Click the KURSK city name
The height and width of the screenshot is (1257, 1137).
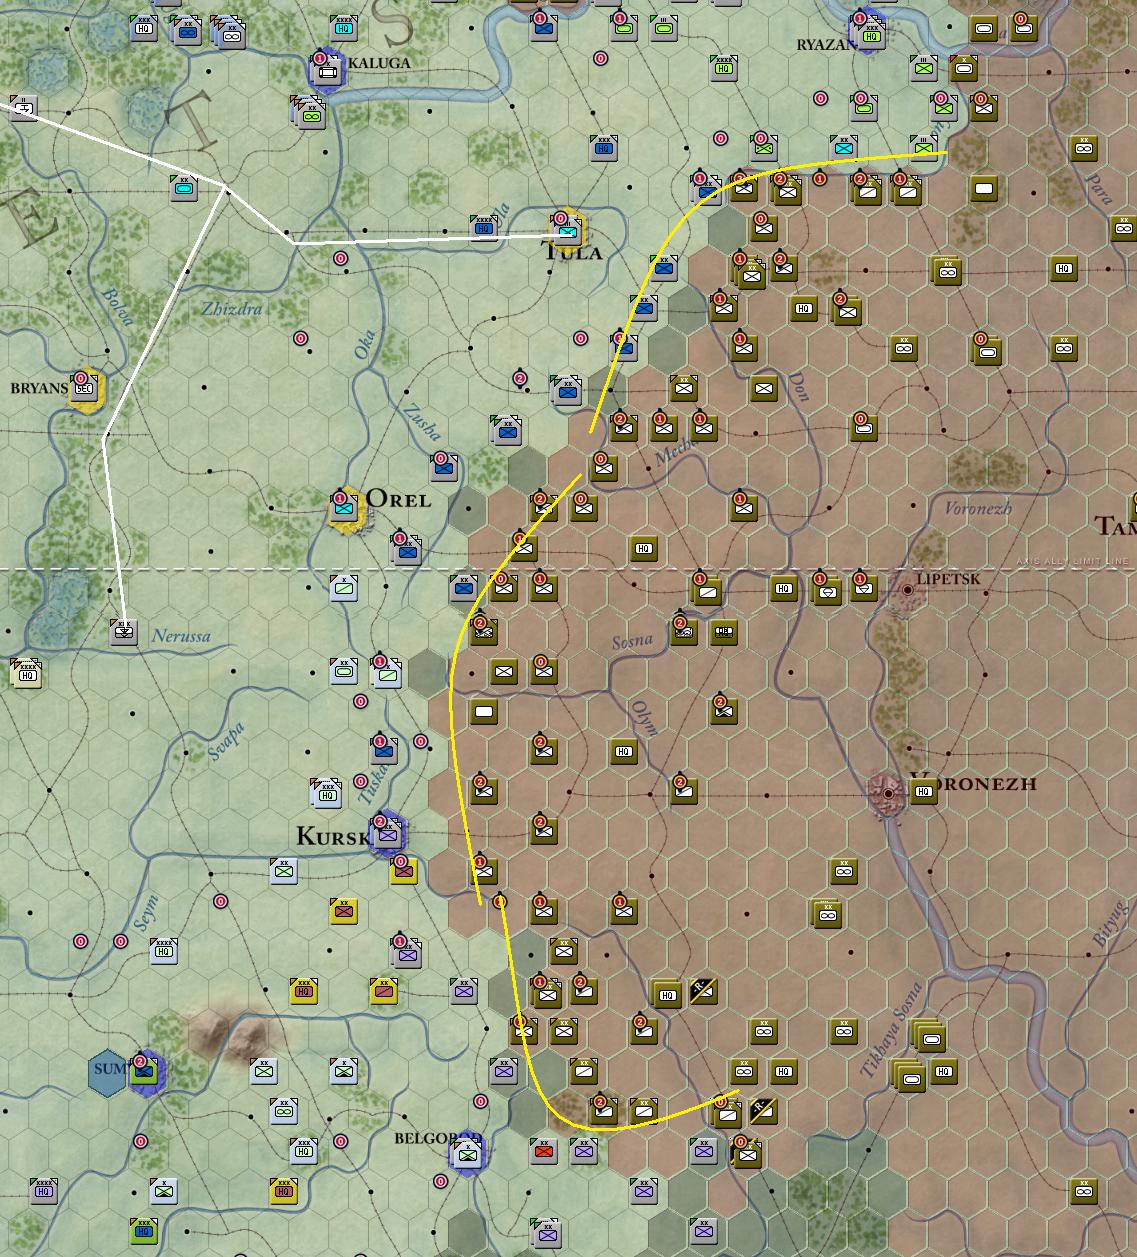pos(332,835)
